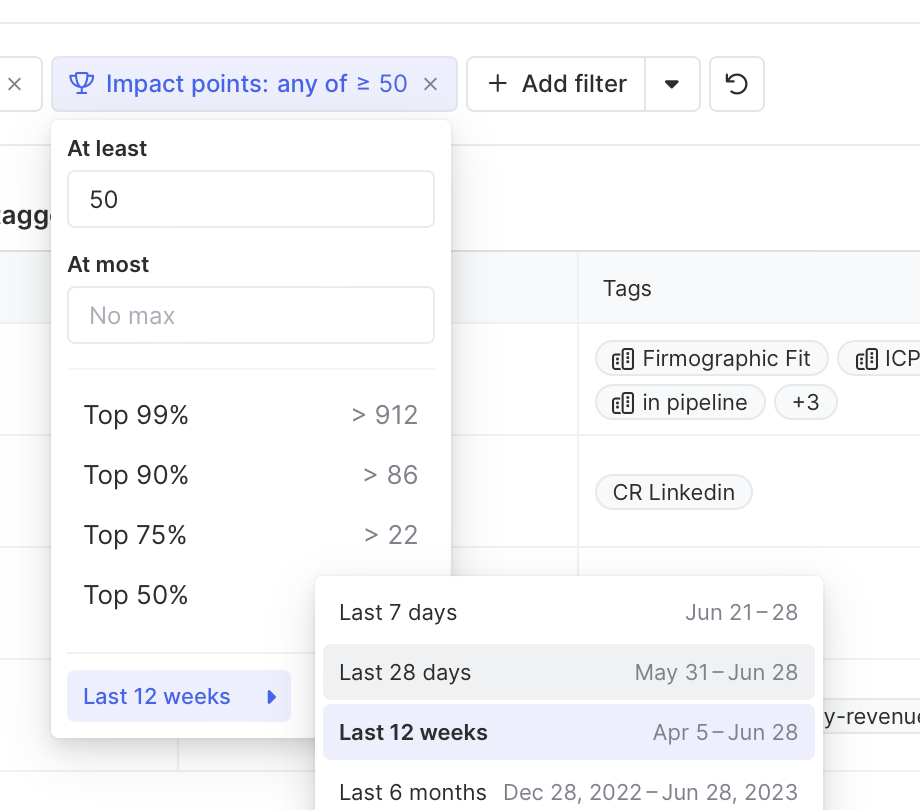
Task: Select the Top 99% preset
Action: [251, 415]
